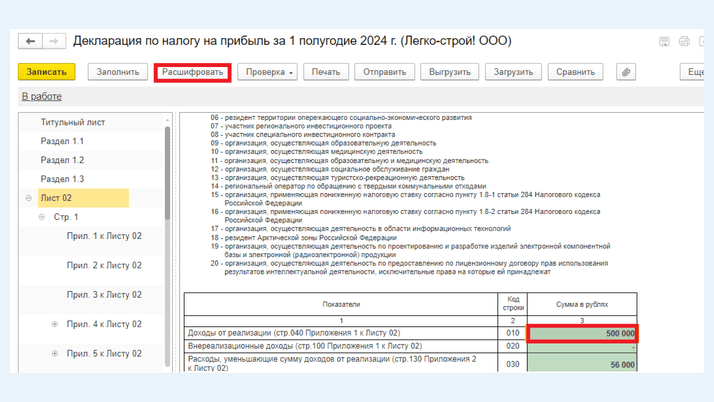Click the section tree vertical scrollbar
Image resolution: width=714 pixels, height=402 pixels.
click(167, 173)
